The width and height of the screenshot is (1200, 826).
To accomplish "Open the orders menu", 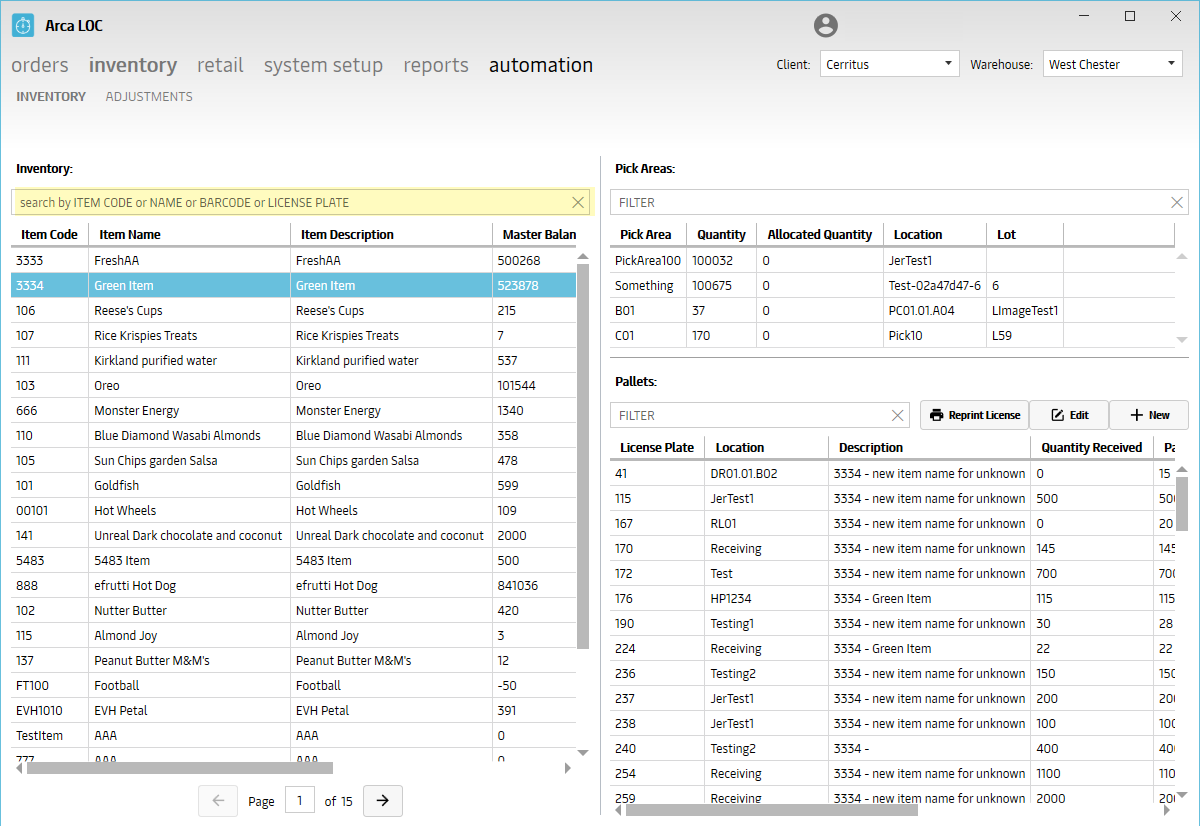I will (x=40, y=65).
